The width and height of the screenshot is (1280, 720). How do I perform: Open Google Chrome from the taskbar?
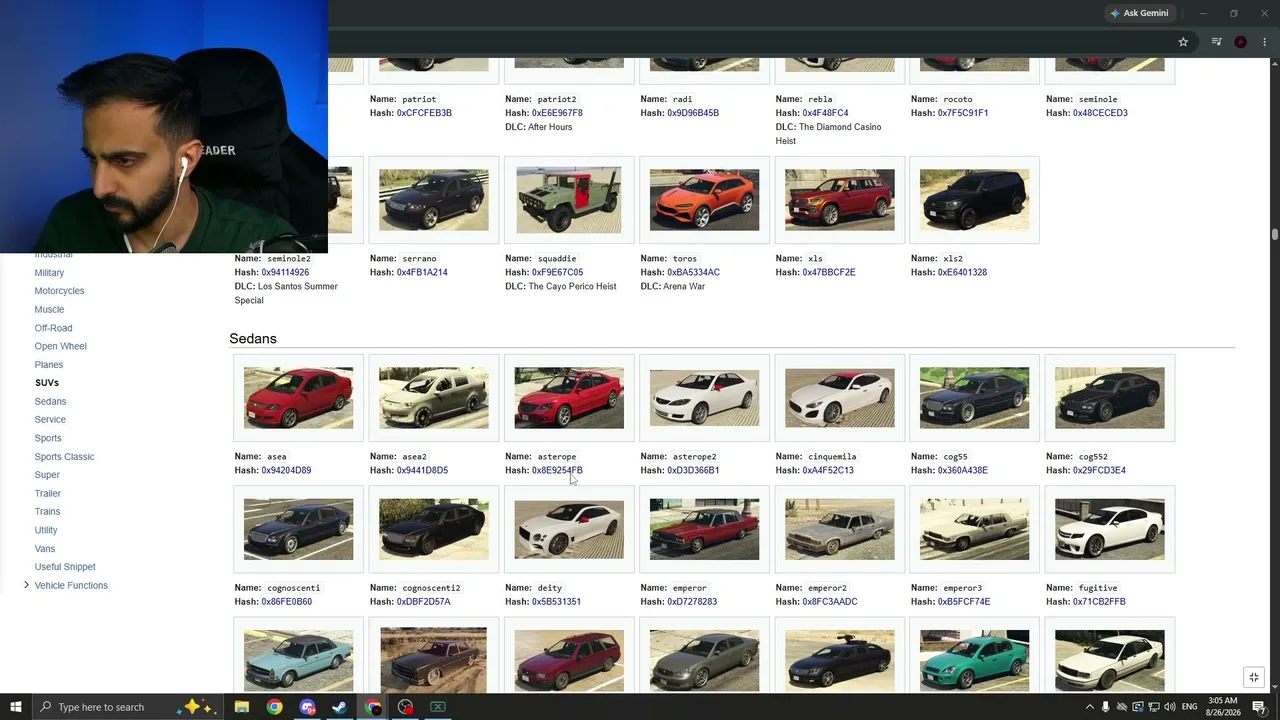tap(274, 707)
